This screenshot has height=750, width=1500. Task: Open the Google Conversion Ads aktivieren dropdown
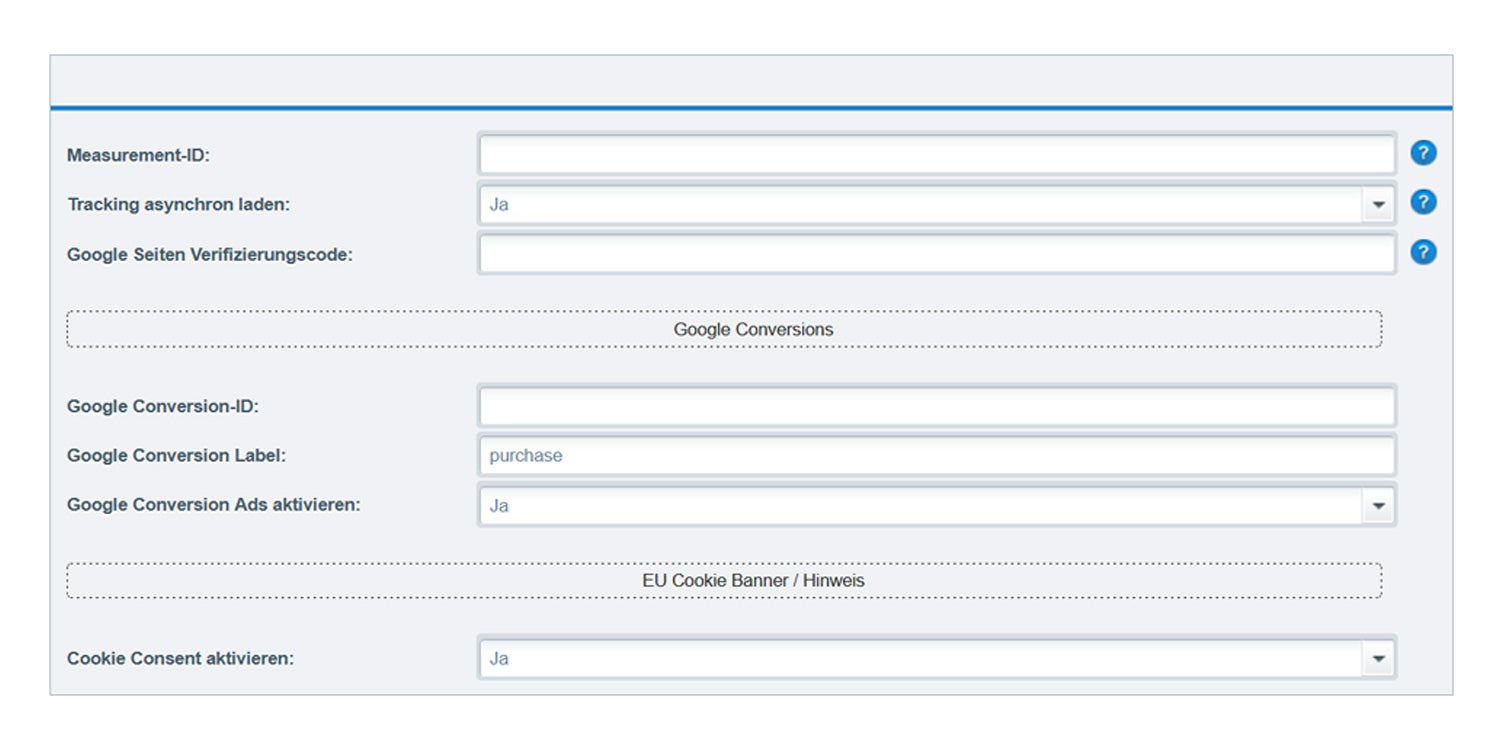point(937,505)
